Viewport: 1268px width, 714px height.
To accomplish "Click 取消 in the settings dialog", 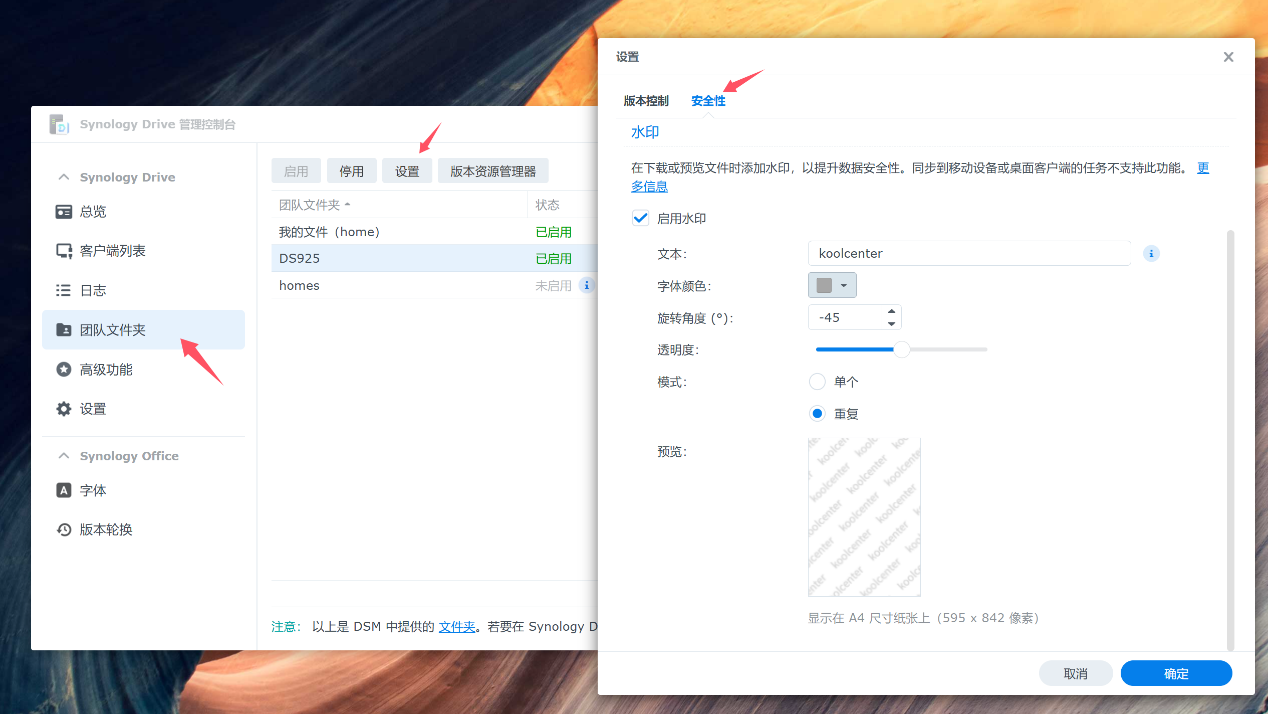I will [1076, 674].
